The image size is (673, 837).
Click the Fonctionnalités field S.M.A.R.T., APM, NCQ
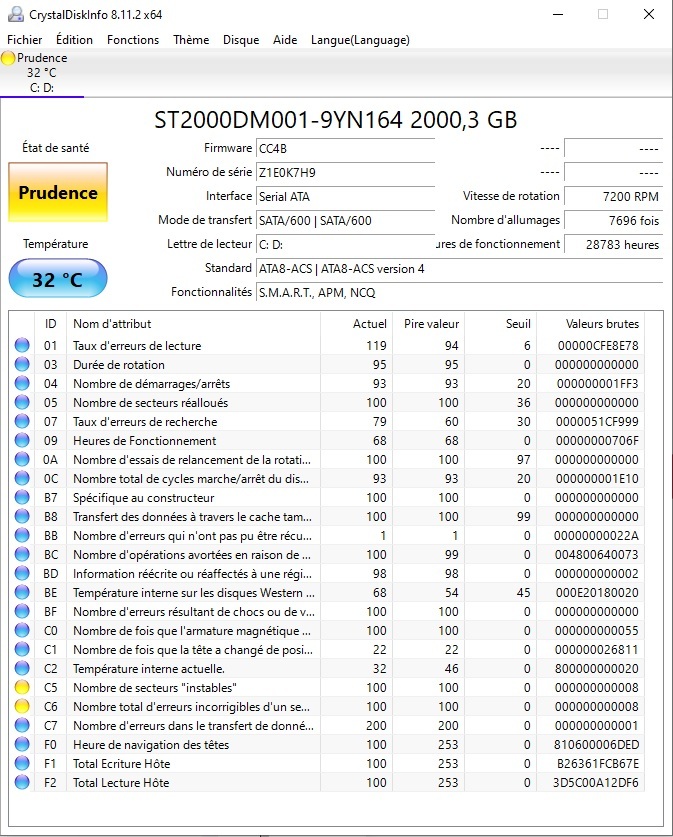pos(459,293)
